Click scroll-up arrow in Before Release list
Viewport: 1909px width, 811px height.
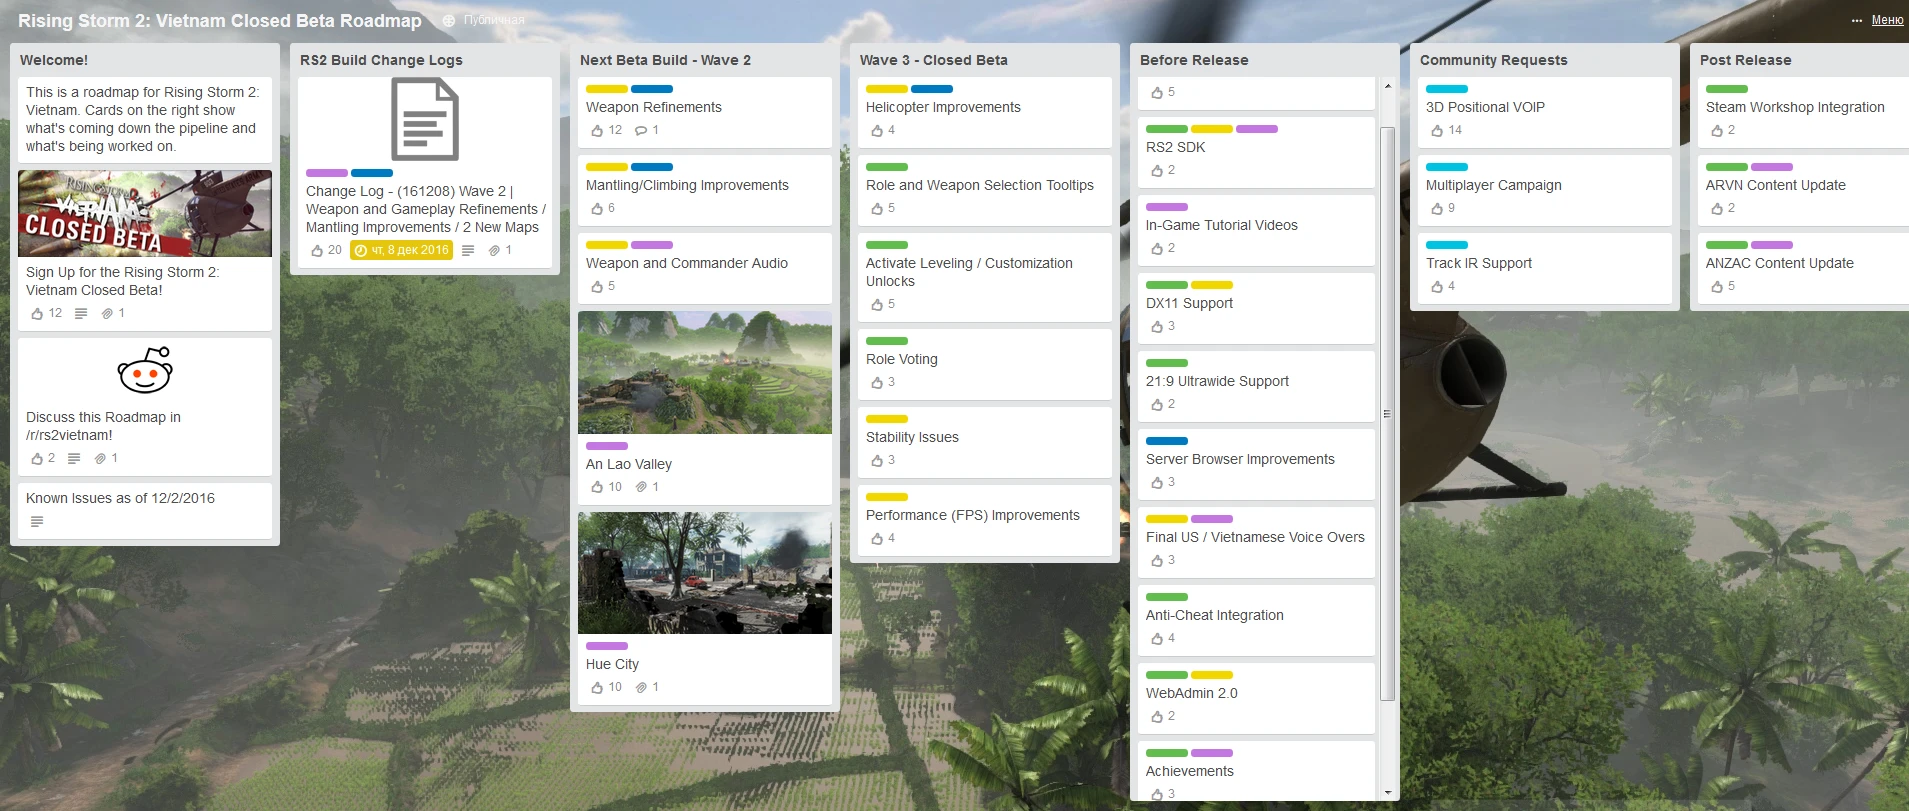click(1387, 86)
